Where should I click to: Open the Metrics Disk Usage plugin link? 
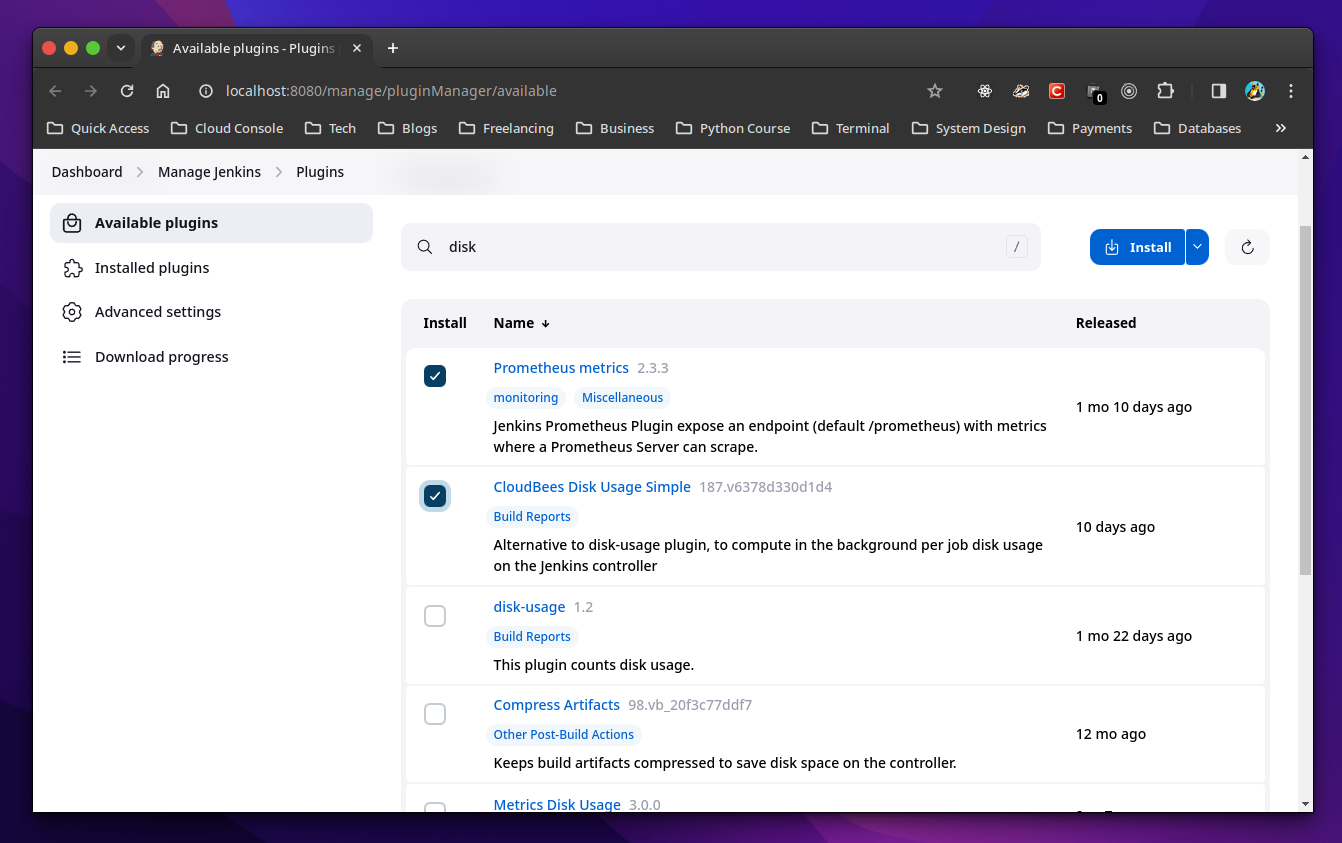(557, 804)
